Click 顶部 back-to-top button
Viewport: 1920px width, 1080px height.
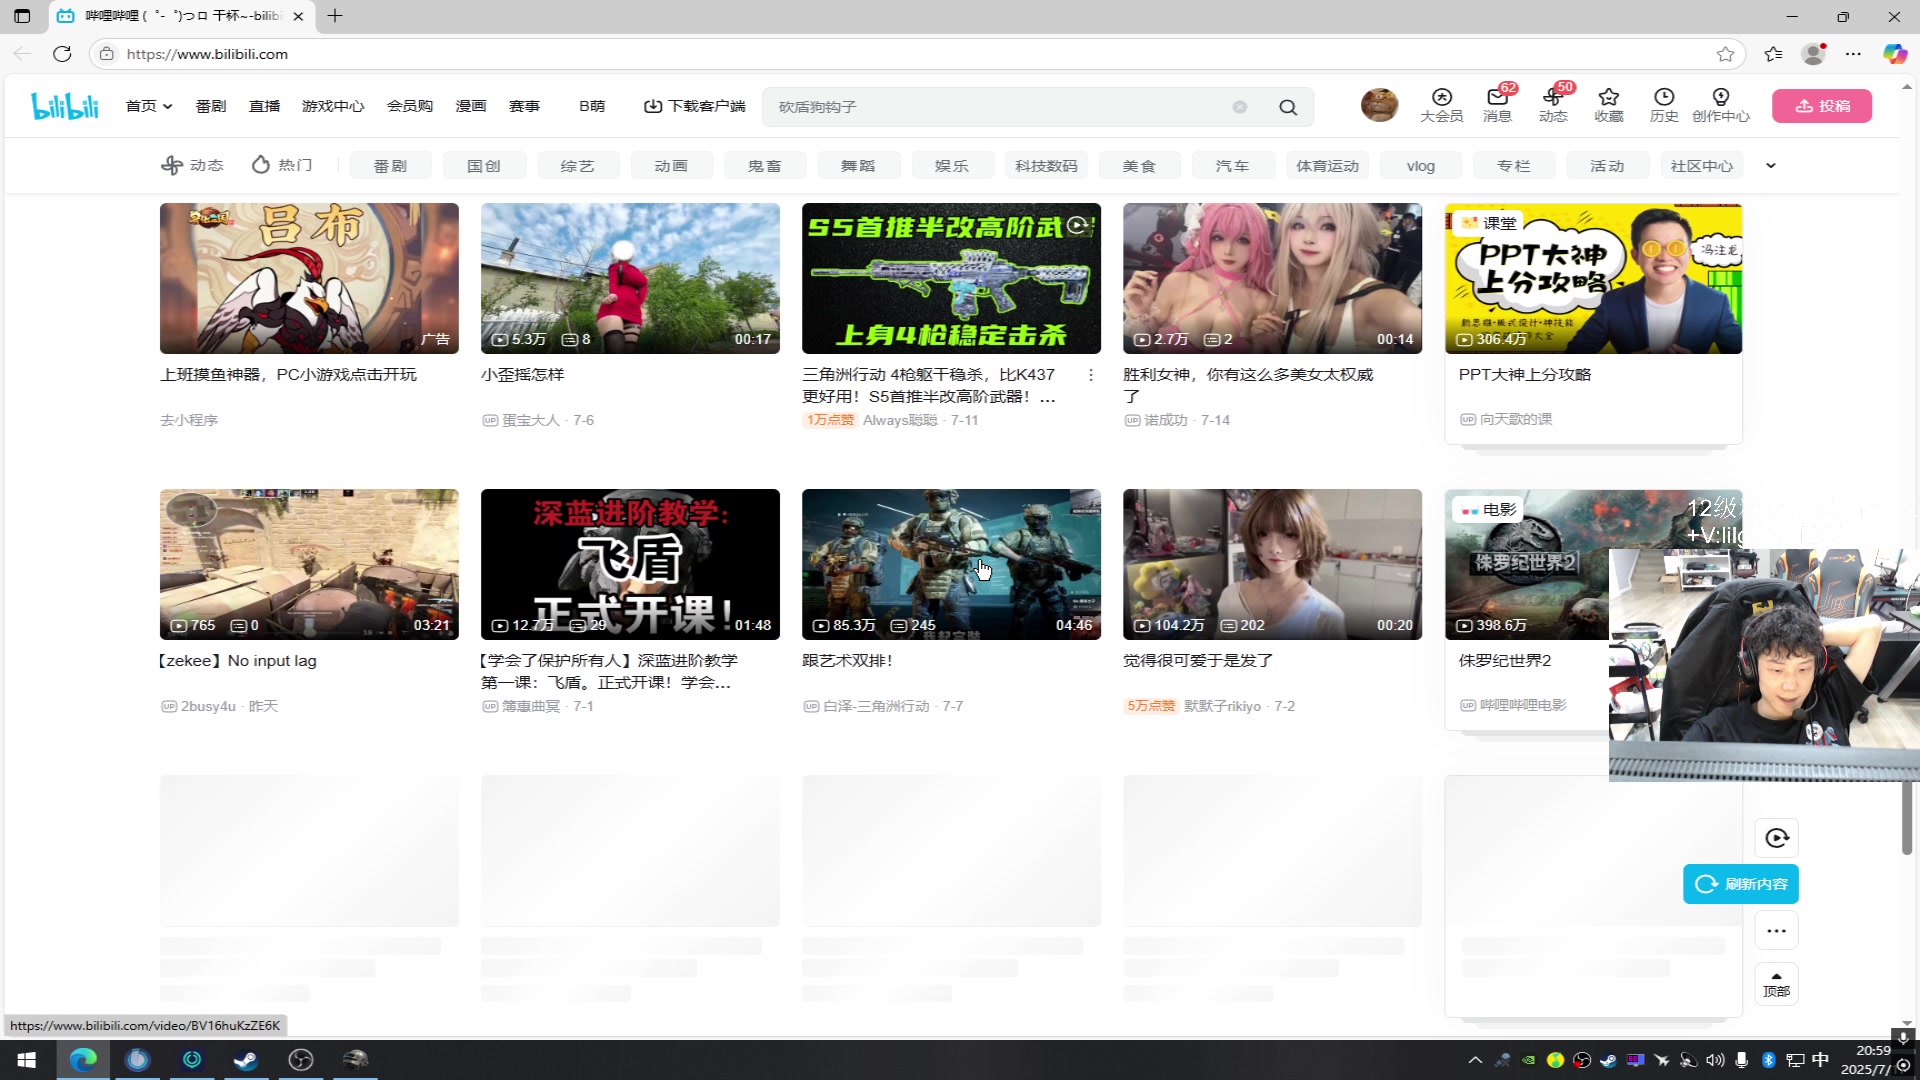pos(1777,984)
